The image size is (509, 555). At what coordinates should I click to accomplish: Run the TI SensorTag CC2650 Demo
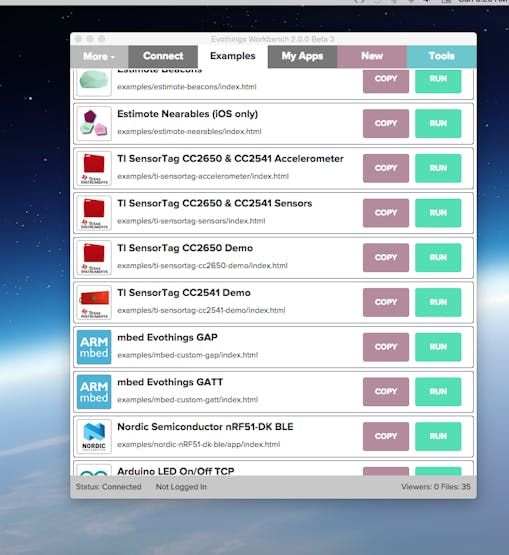coord(438,257)
